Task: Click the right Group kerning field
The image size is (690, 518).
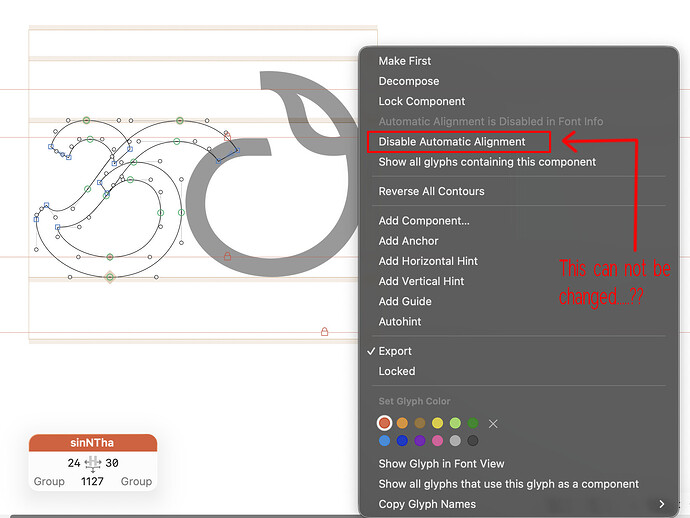Action: (x=136, y=481)
